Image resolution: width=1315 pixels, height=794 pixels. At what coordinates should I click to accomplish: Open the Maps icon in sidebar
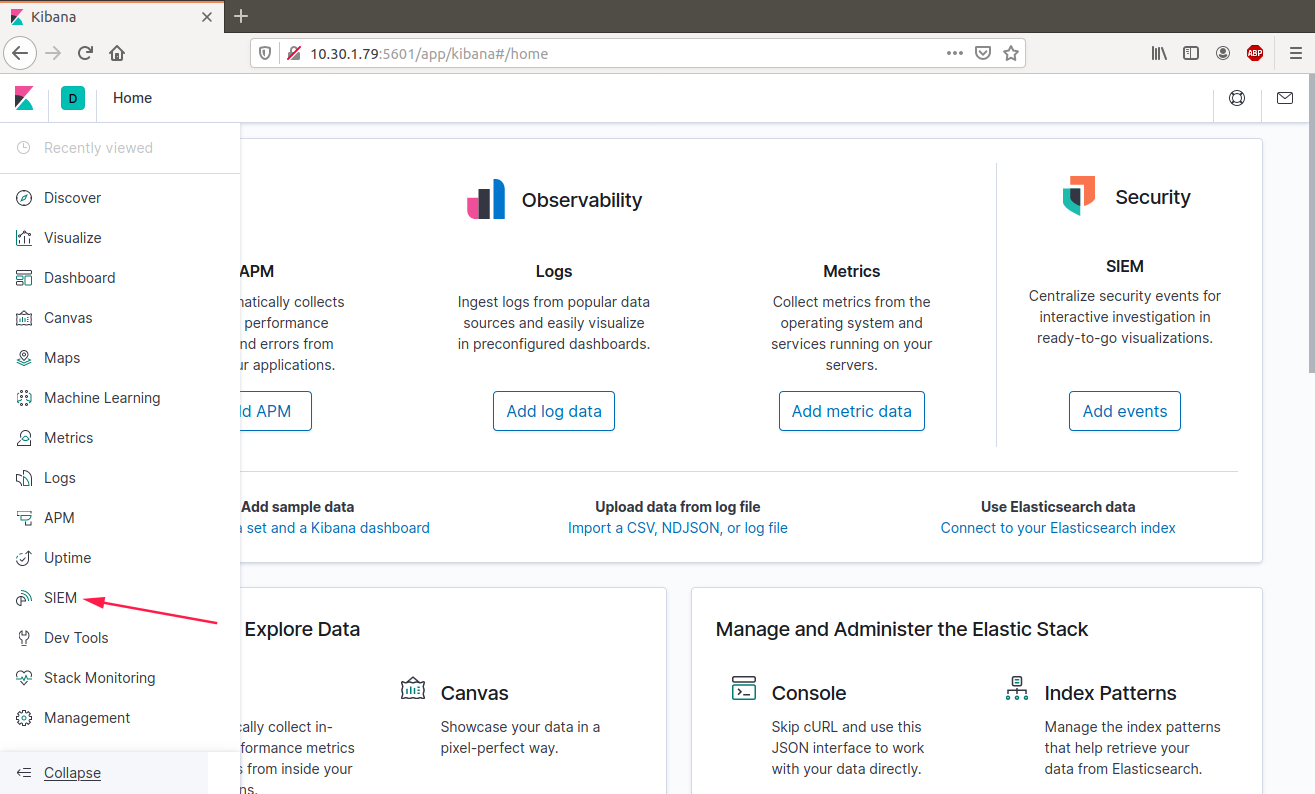point(25,358)
